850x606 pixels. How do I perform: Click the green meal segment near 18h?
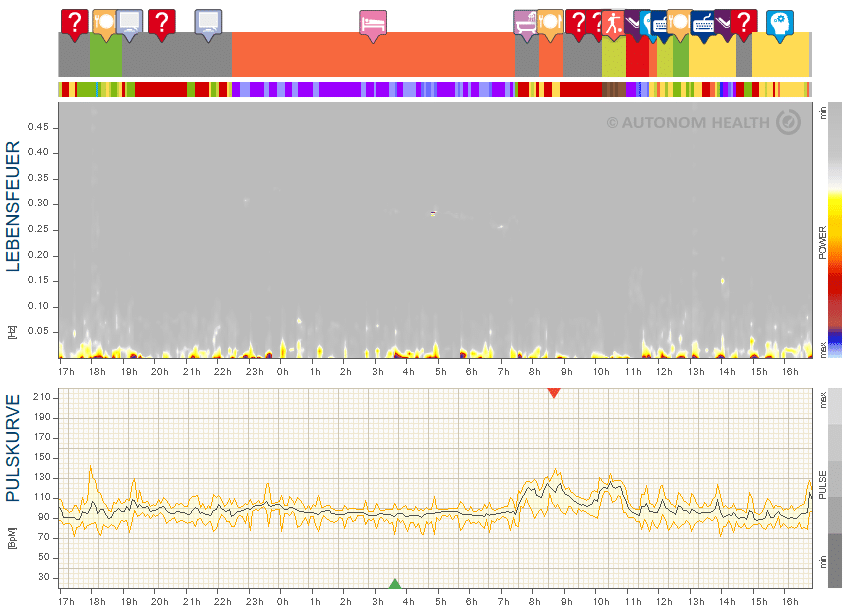point(106,54)
